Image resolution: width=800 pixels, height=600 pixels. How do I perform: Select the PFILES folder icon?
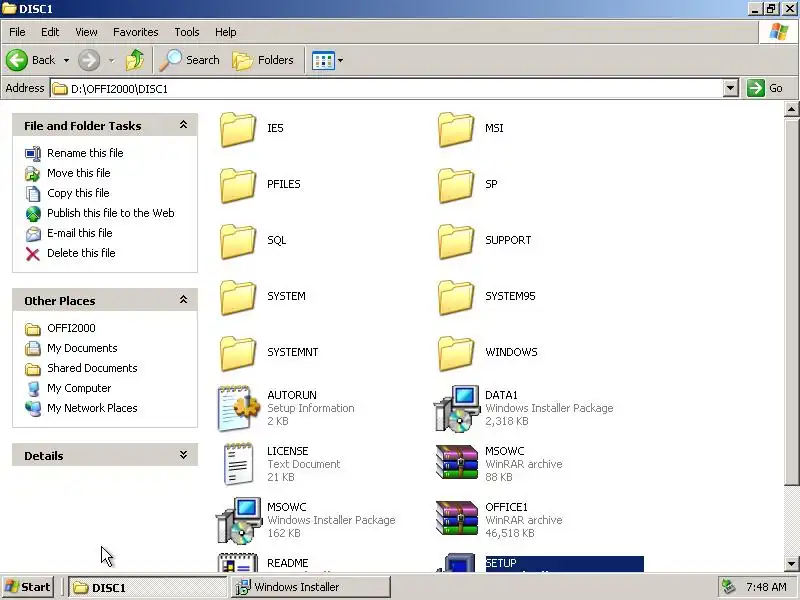[x=238, y=185]
